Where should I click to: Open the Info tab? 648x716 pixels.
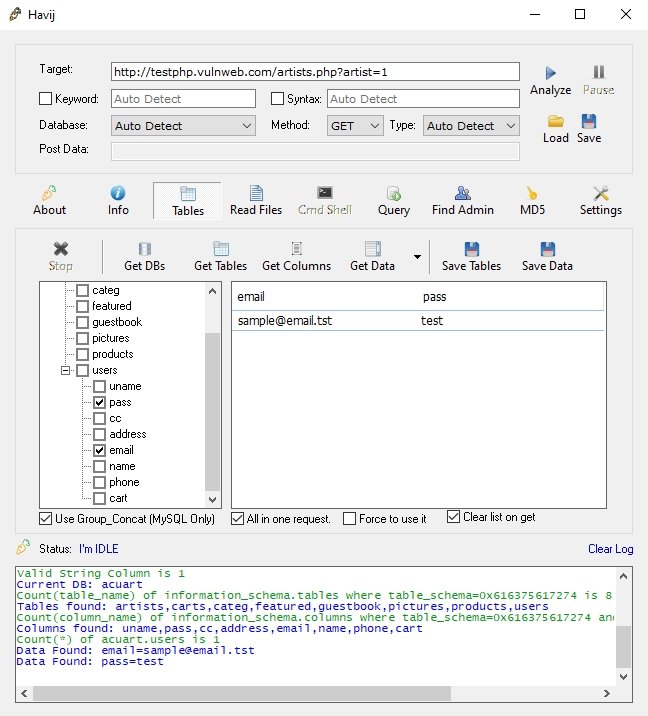pyautogui.click(x=118, y=201)
